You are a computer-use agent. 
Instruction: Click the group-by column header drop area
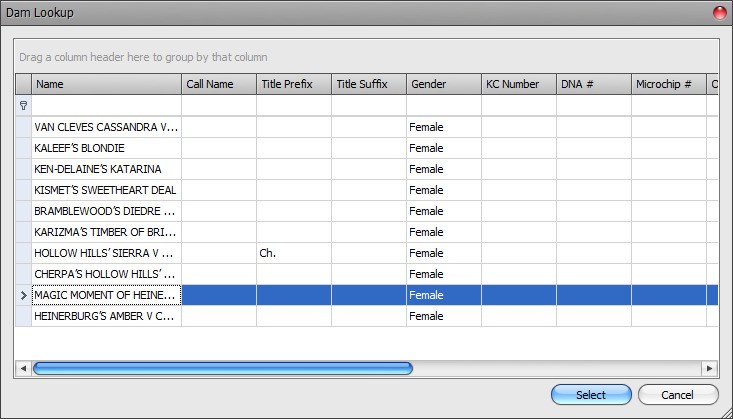pos(366,57)
